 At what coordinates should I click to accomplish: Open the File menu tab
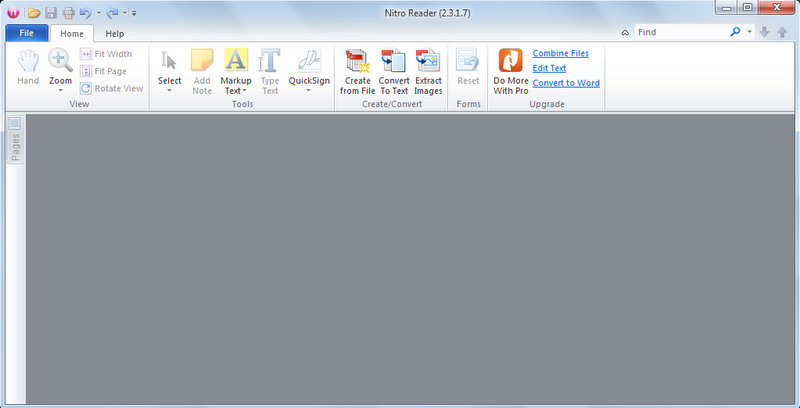(x=27, y=33)
